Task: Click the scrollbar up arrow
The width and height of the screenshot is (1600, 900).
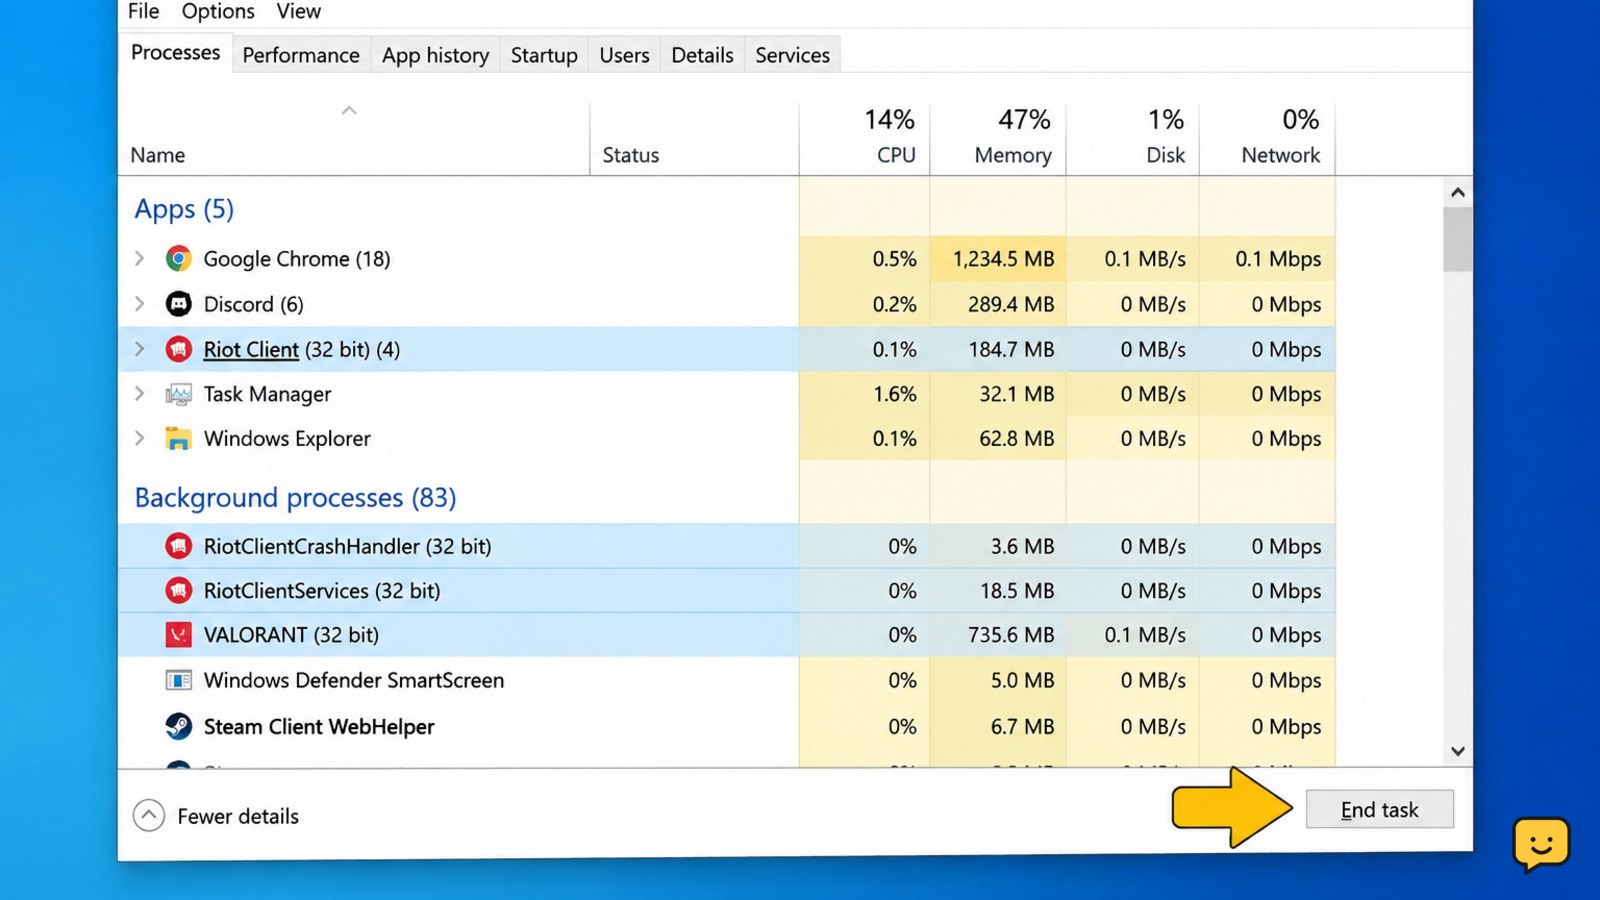Action: (1458, 192)
